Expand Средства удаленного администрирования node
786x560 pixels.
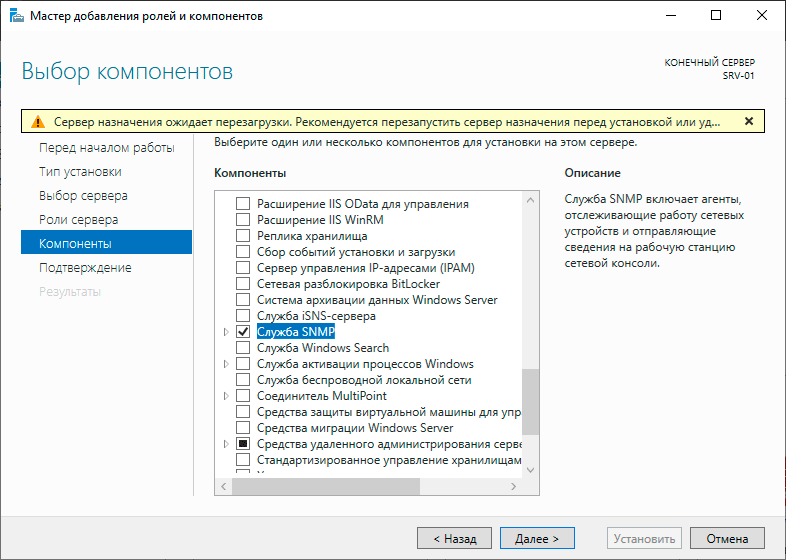click(226, 444)
